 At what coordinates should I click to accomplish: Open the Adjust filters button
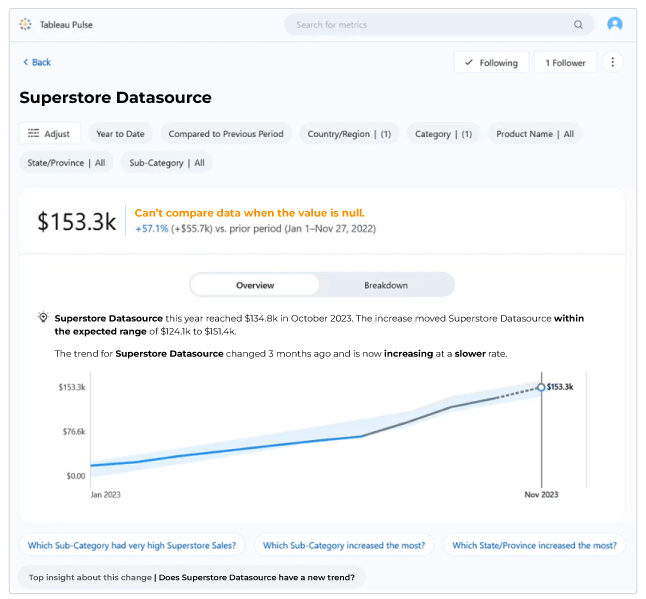point(49,133)
